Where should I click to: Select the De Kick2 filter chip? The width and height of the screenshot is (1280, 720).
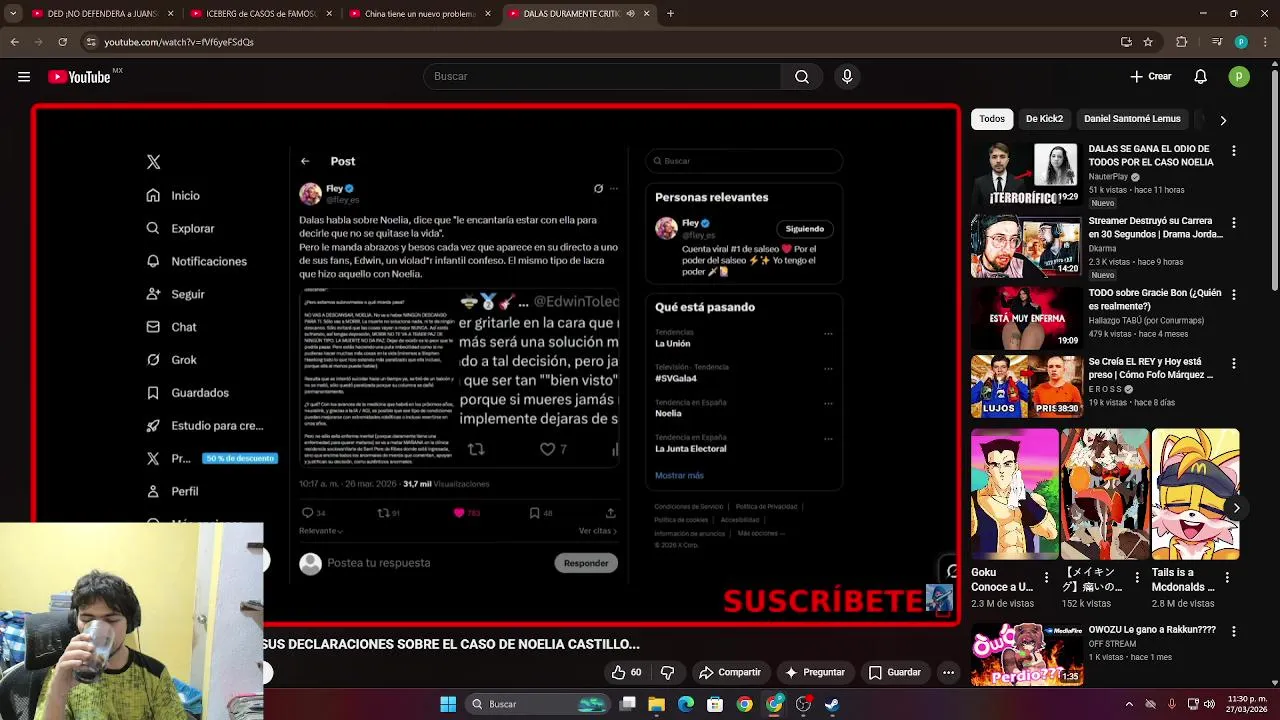pyautogui.click(x=1044, y=119)
